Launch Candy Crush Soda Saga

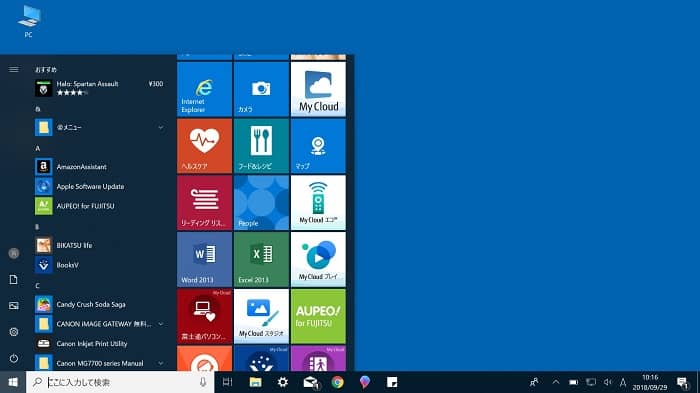coord(100,304)
